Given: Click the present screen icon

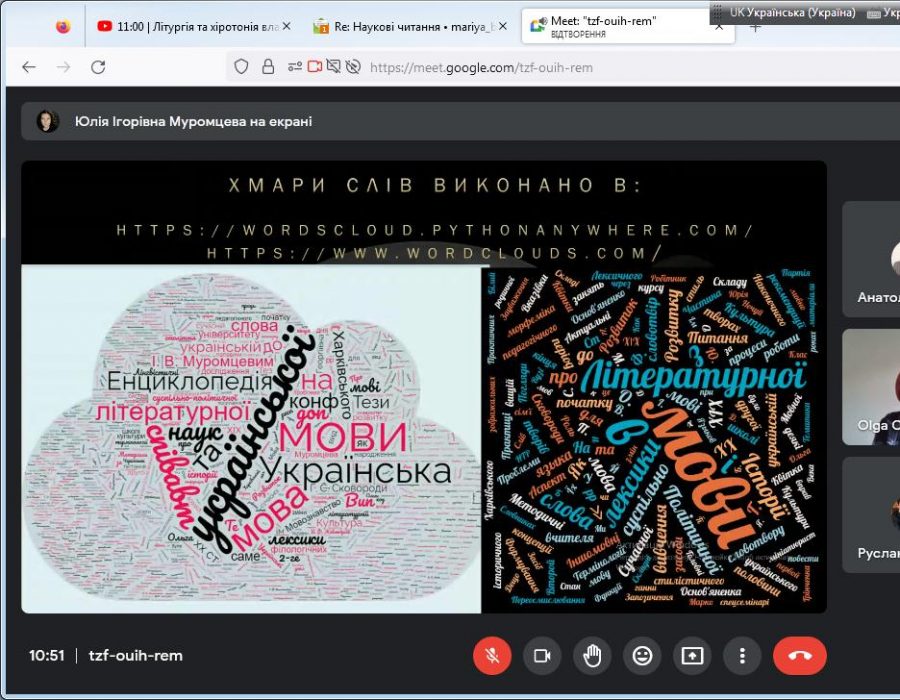Looking at the screenshot, I should click(692, 656).
